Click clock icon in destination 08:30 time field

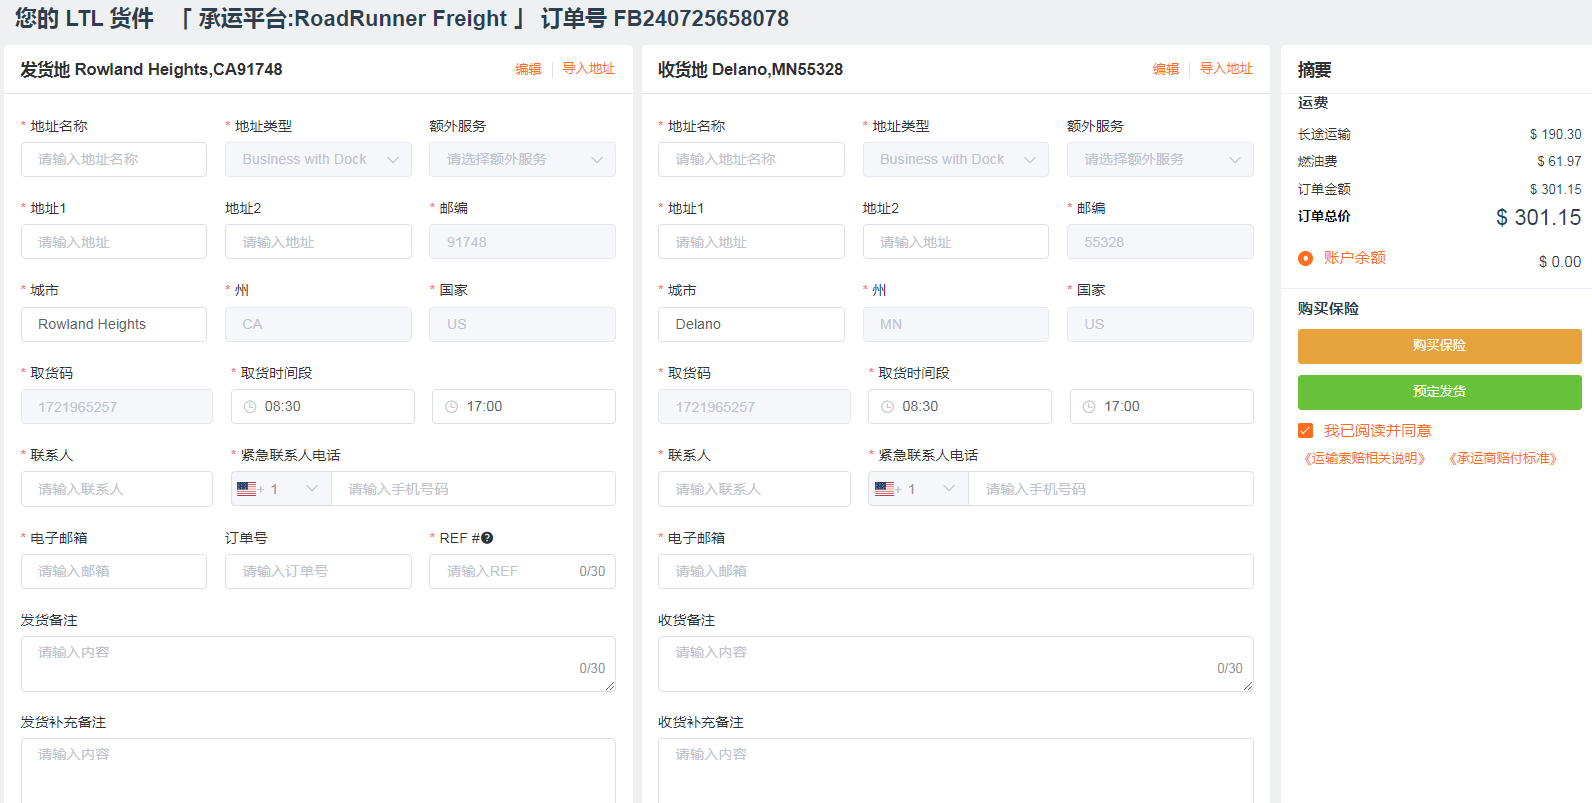click(x=888, y=407)
